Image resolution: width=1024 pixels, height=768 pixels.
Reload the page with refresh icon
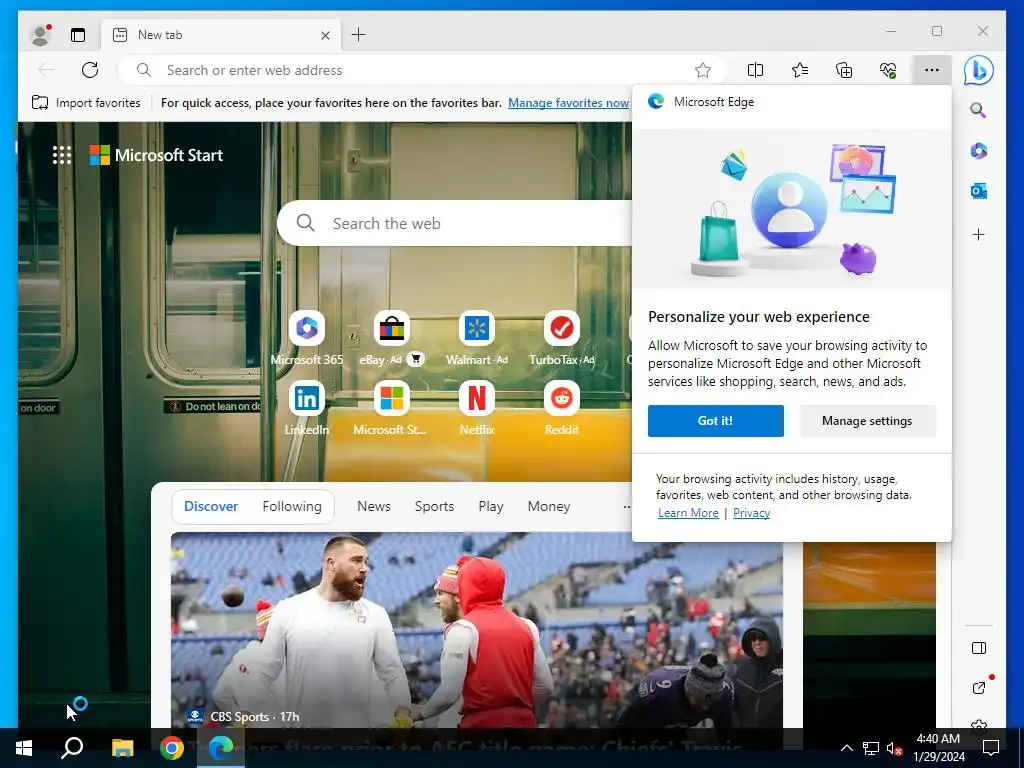(x=90, y=70)
